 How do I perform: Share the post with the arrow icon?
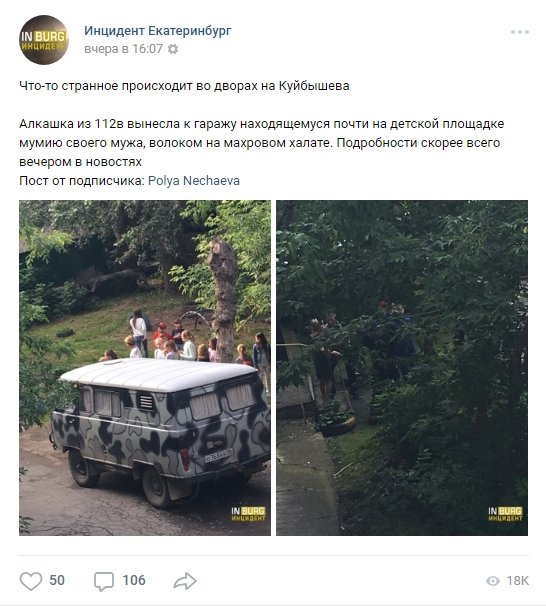[185, 580]
